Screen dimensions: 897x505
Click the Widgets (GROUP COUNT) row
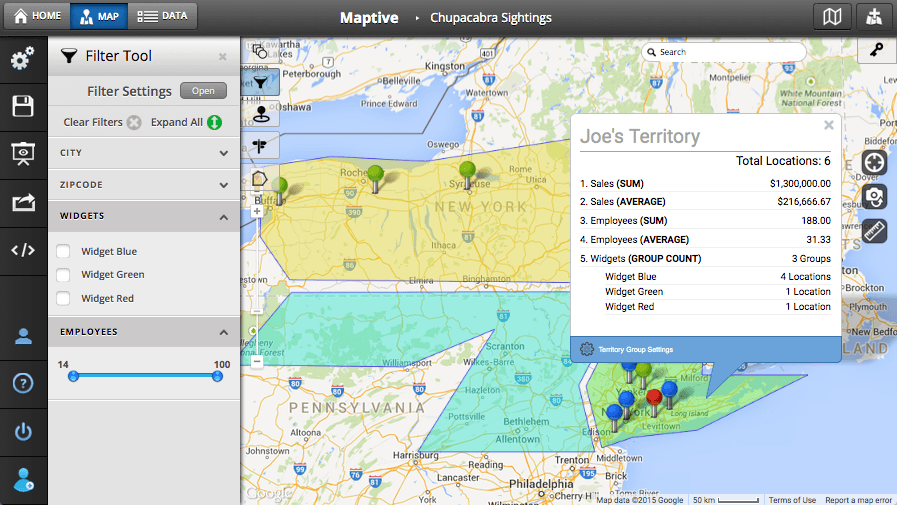coord(705,259)
